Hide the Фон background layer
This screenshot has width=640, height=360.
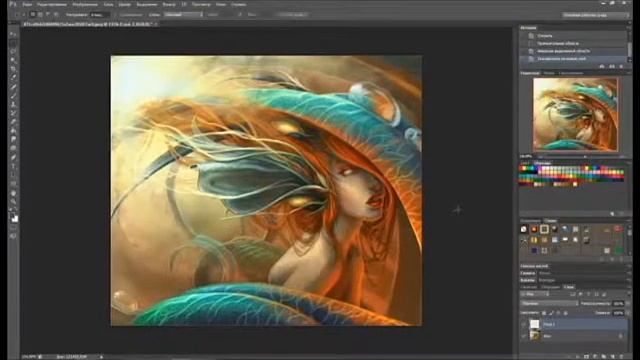[523, 336]
